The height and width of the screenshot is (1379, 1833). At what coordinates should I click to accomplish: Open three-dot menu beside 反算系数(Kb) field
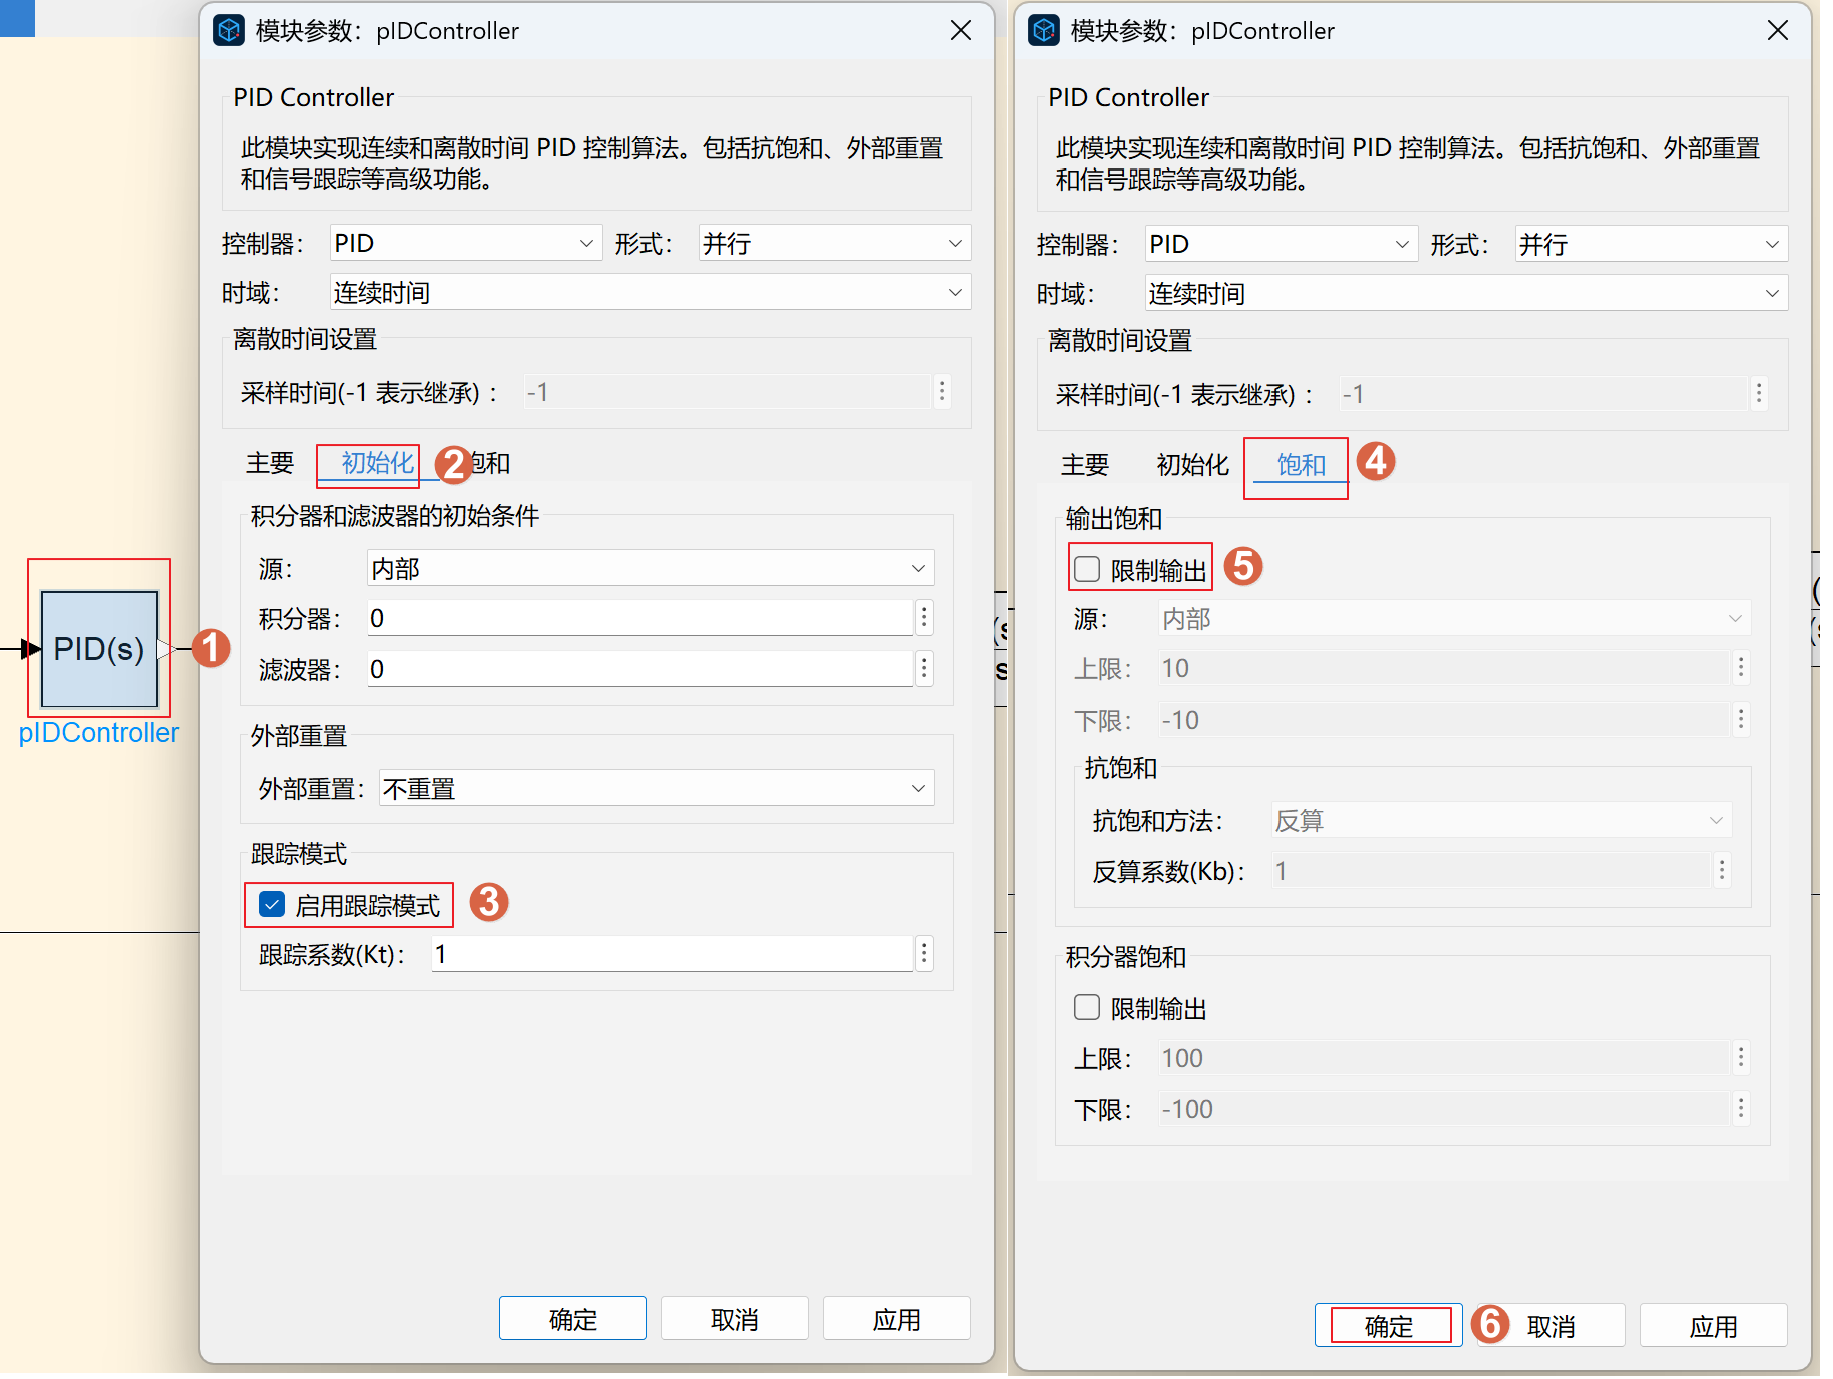tap(1721, 871)
